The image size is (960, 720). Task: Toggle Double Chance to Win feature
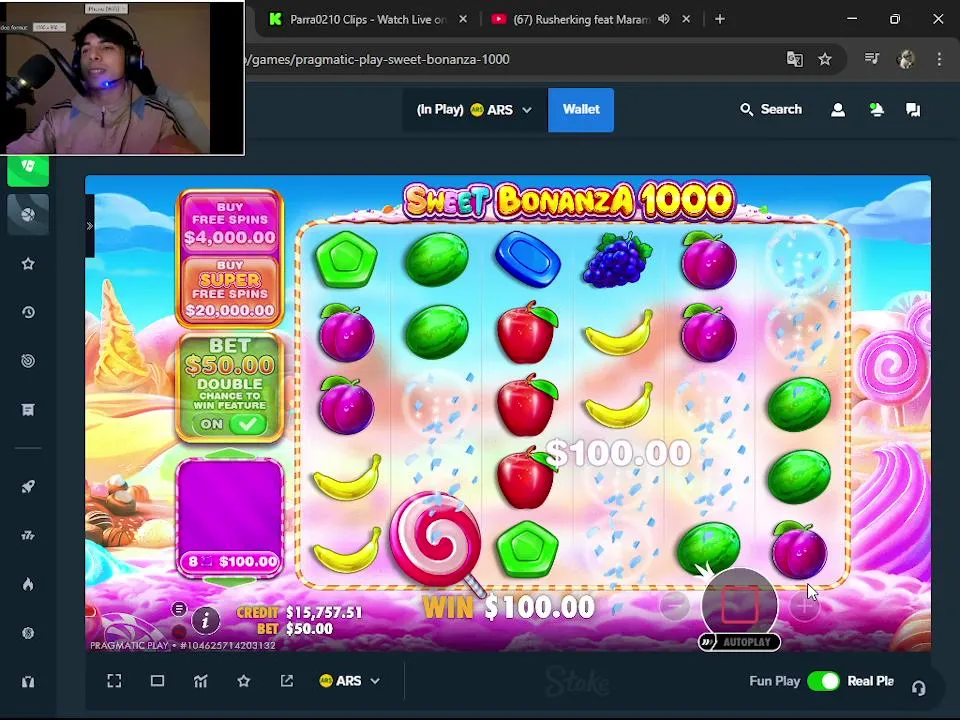(x=230, y=424)
